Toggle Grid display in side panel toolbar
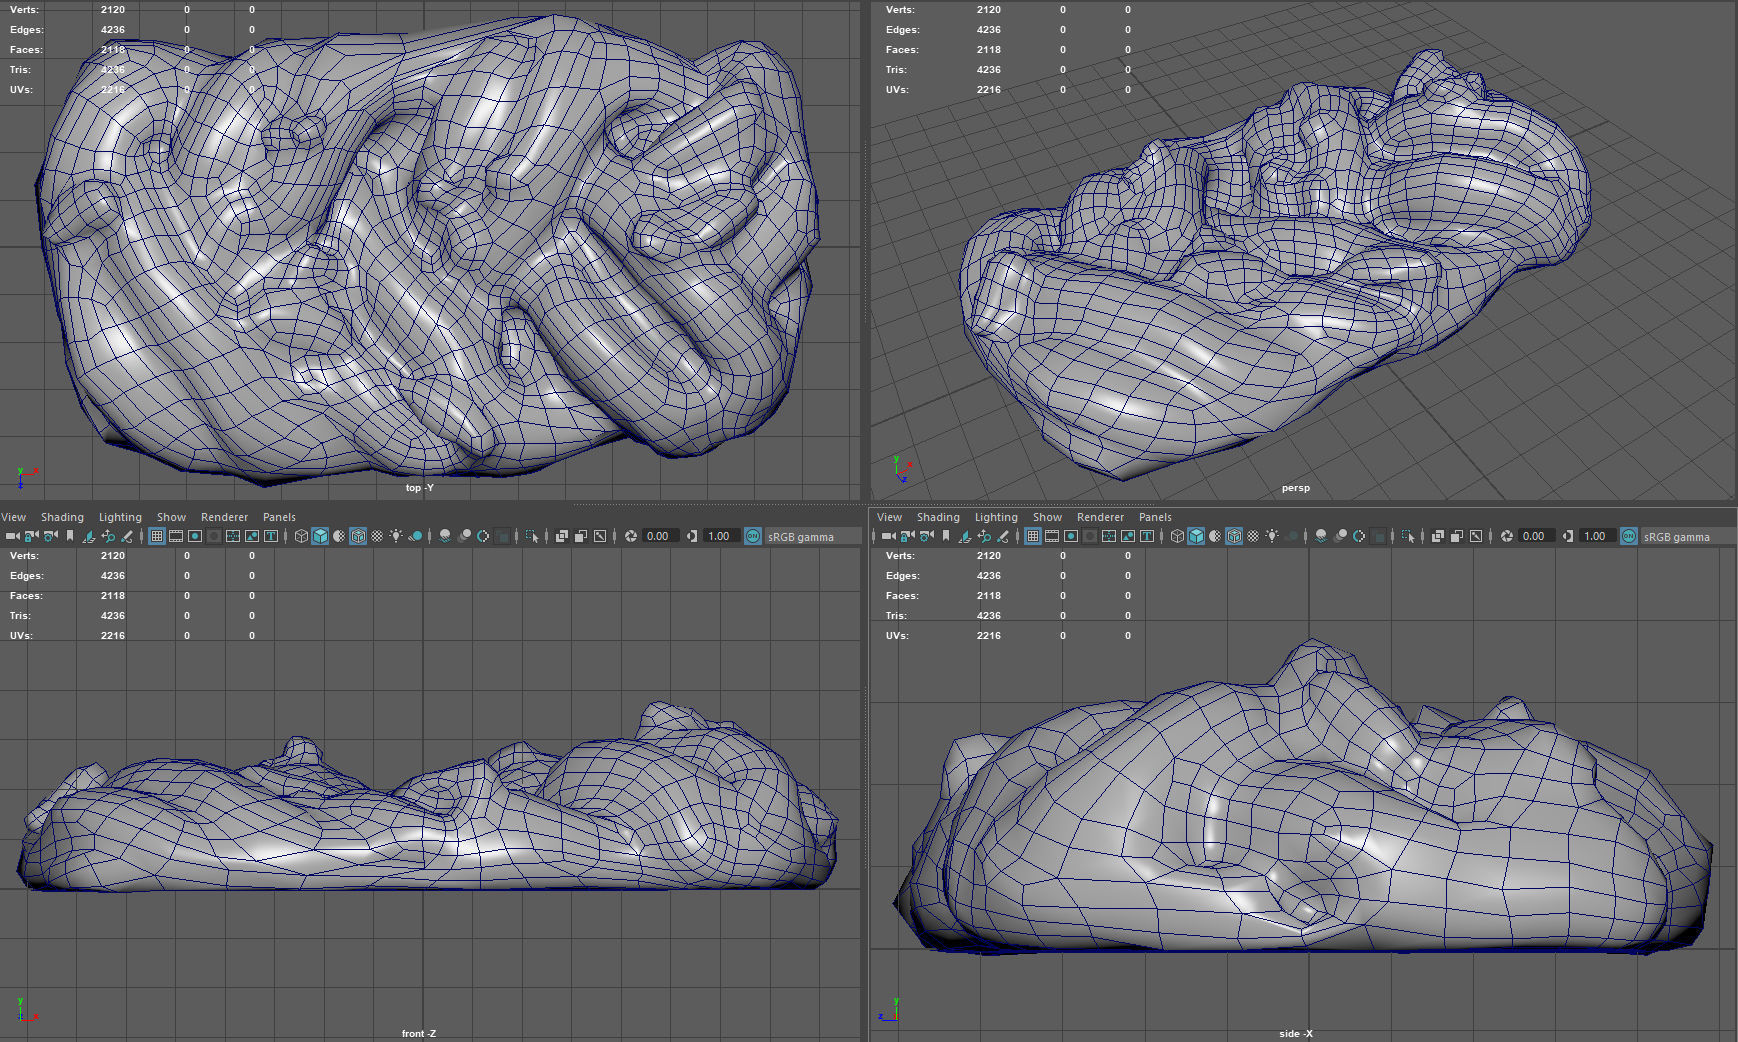Image resolution: width=1738 pixels, height=1042 pixels. (x=1033, y=536)
